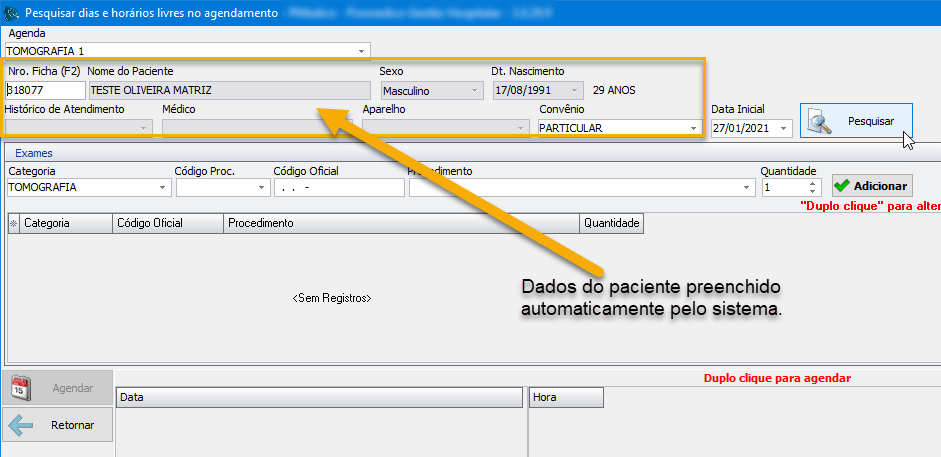Image resolution: width=941 pixels, height=457 pixels.
Task: Open the Data Inicial date picker
Action: (x=782, y=128)
